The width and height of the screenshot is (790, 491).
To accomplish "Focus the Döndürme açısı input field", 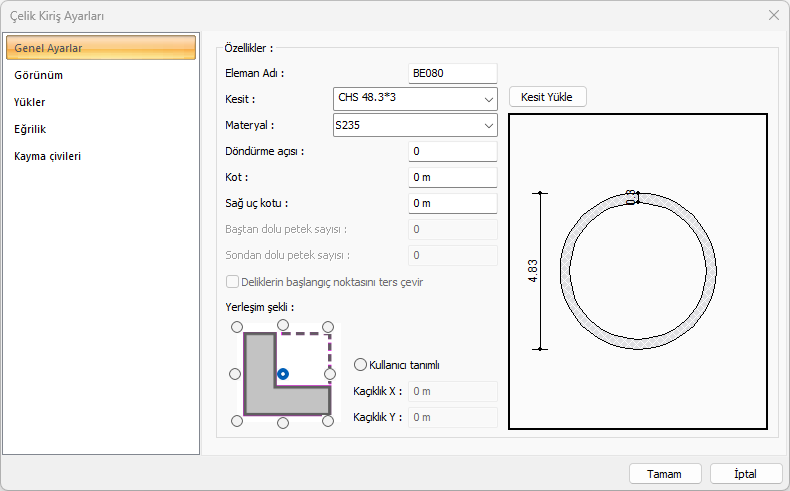I will click(453, 151).
